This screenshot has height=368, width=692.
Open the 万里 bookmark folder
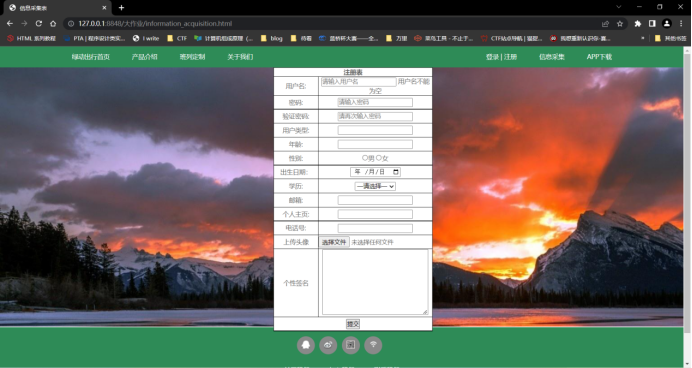pyautogui.click(x=396, y=38)
